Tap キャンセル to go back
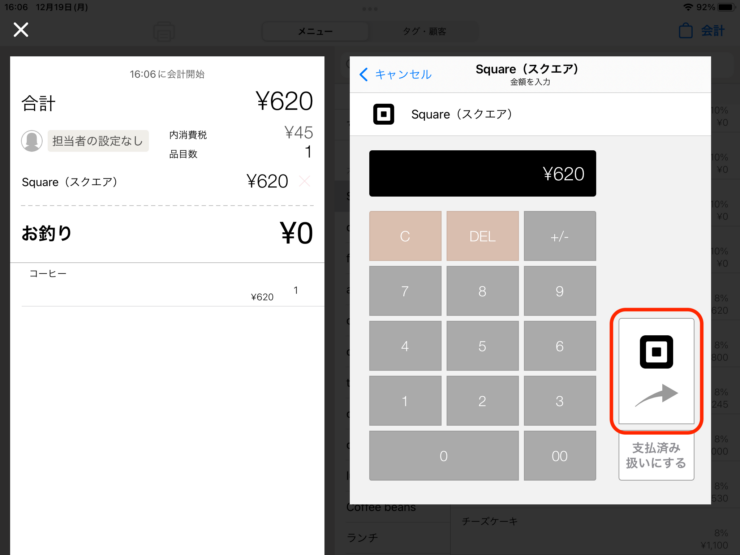Viewport: 740px width, 555px height. pyautogui.click(x=395, y=74)
